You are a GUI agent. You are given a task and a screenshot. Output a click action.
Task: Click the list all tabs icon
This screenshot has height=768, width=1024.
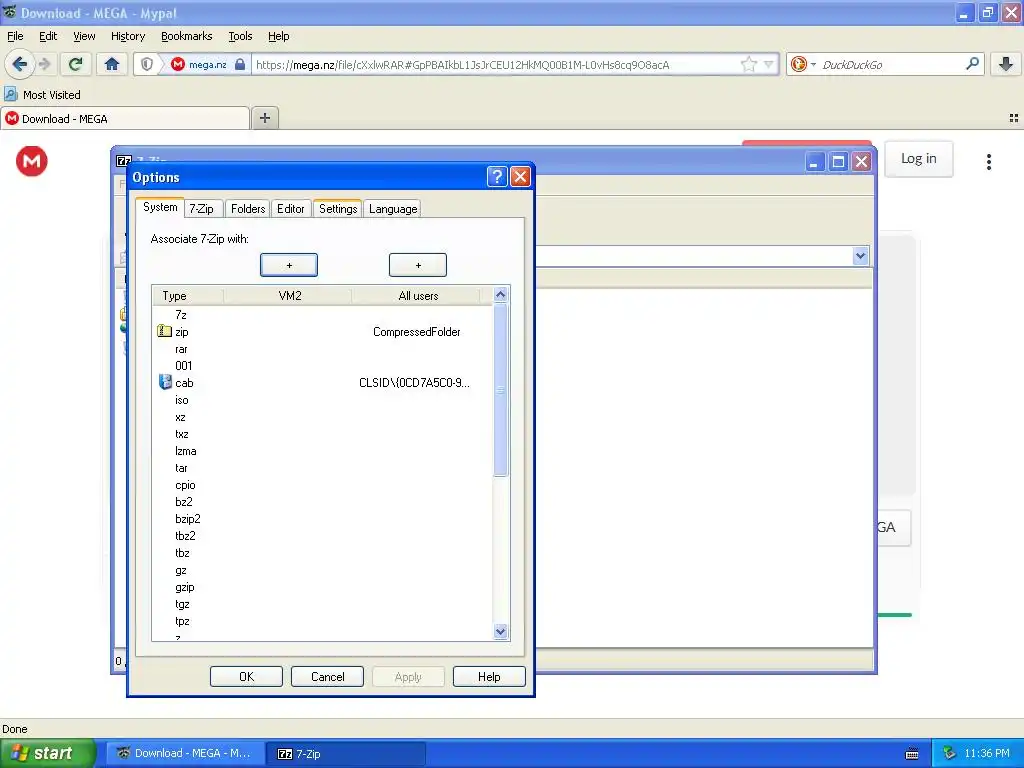click(1014, 118)
